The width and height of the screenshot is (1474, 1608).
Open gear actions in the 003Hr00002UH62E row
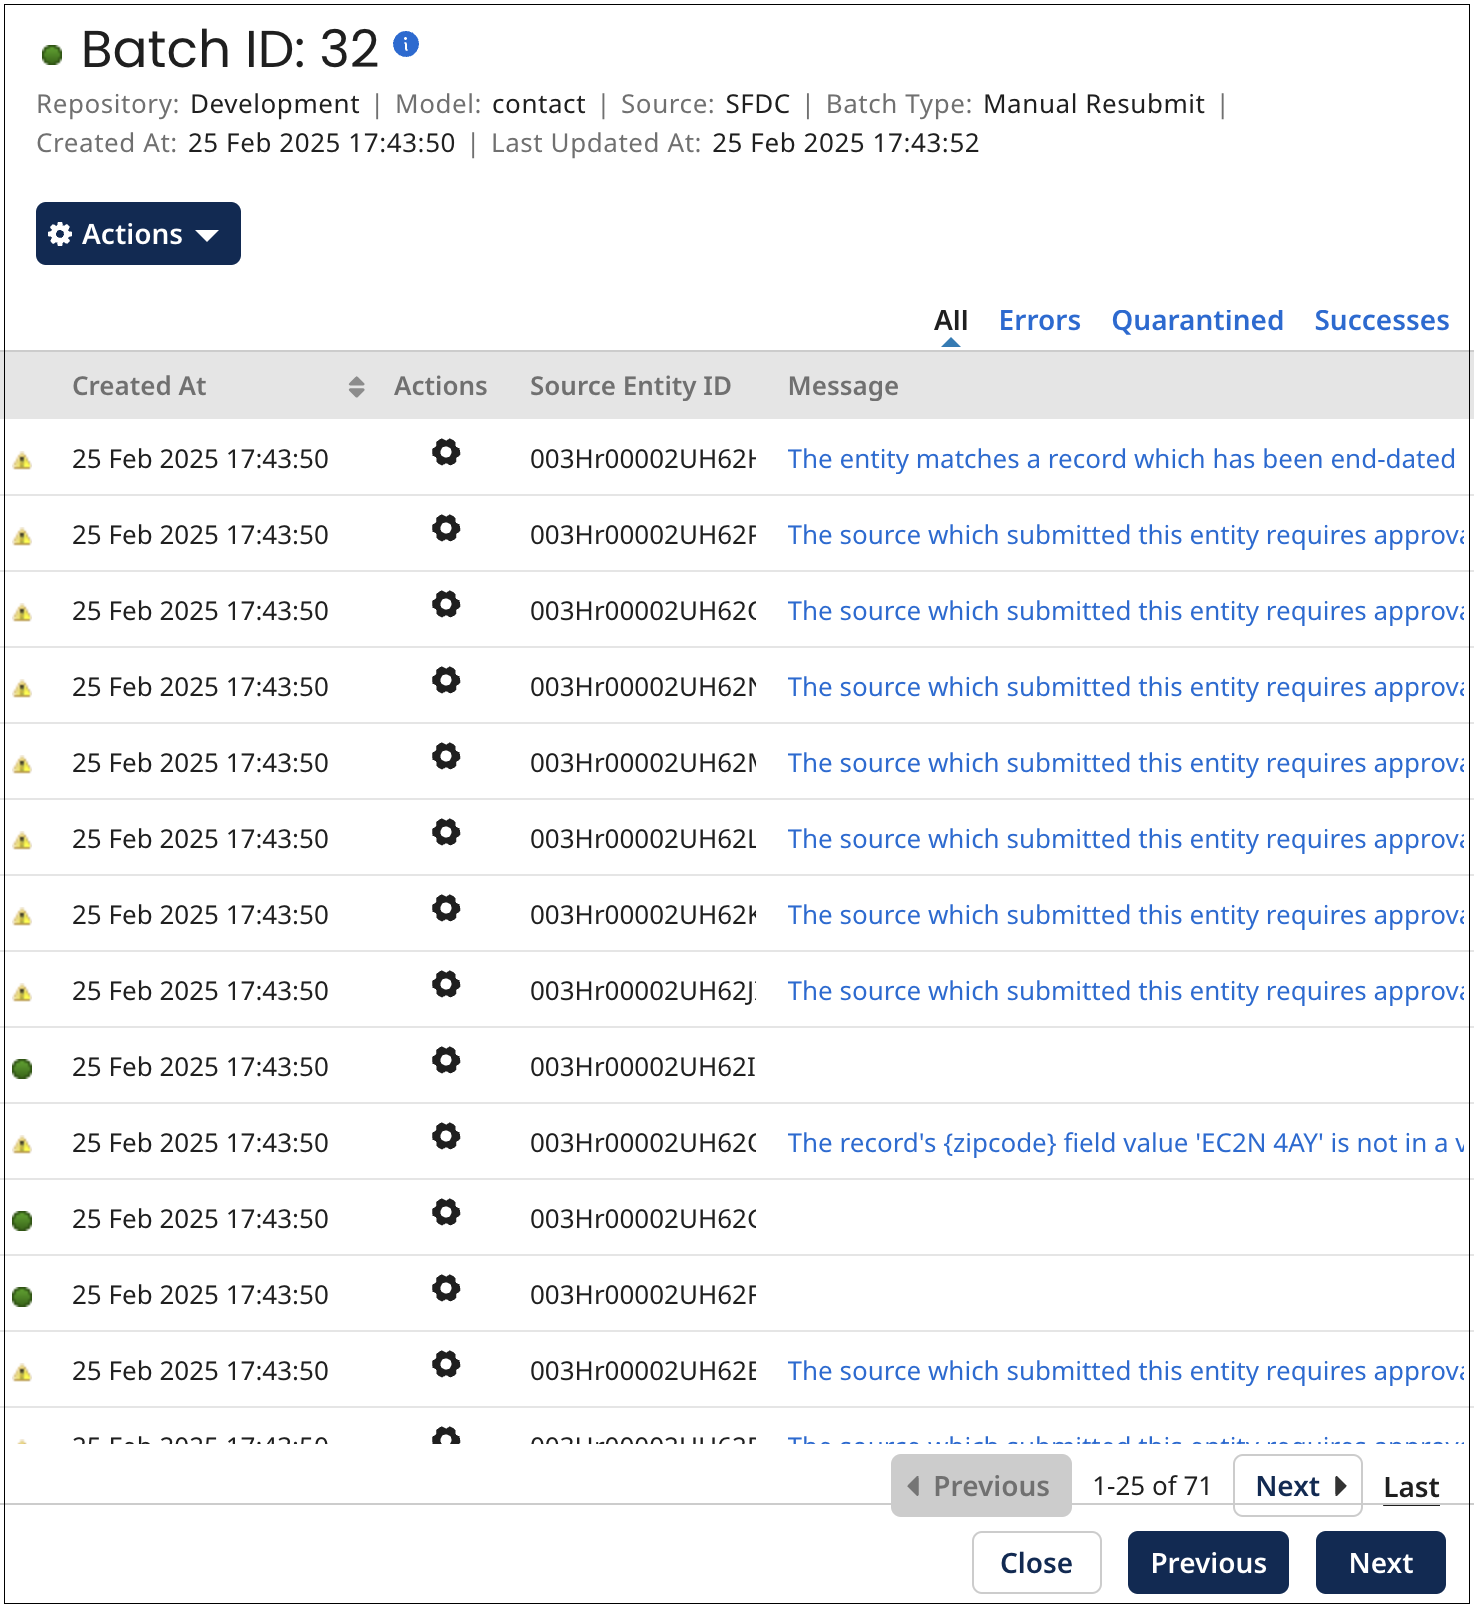tap(446, 1364)
